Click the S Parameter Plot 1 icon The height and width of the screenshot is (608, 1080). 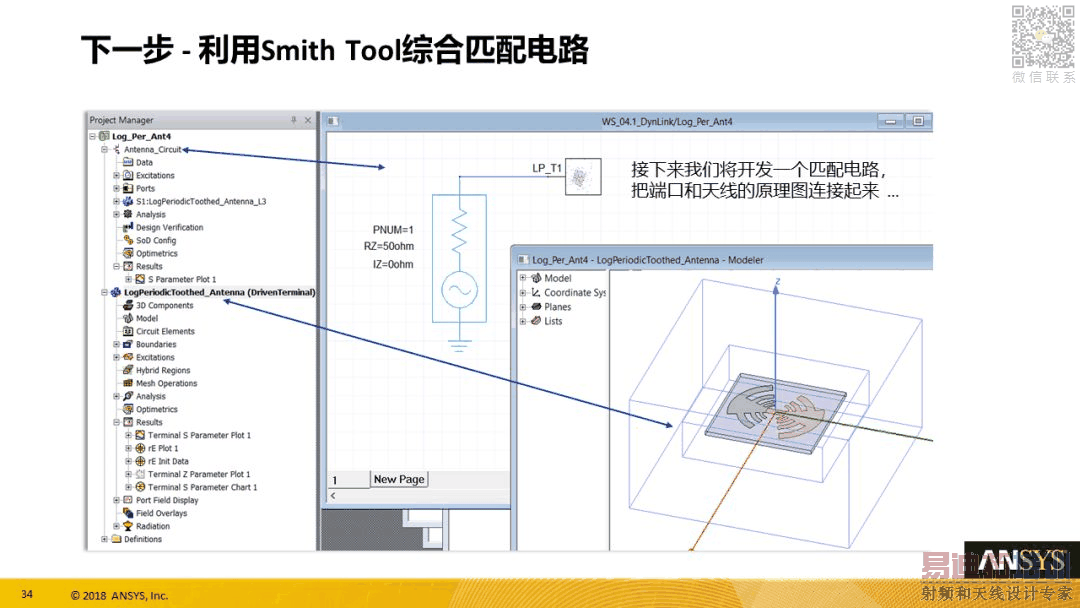140,280
